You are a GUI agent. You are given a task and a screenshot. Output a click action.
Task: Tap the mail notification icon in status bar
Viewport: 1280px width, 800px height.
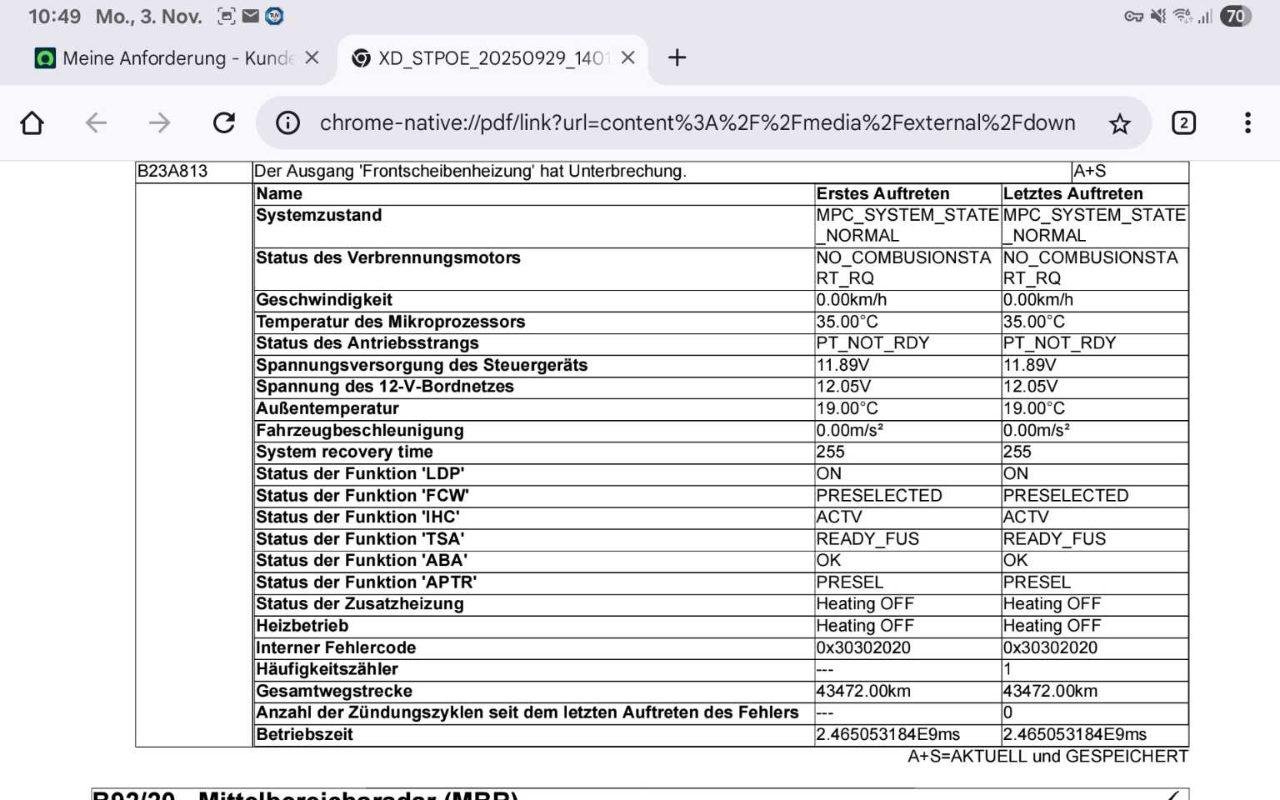(x=250, y=16)
